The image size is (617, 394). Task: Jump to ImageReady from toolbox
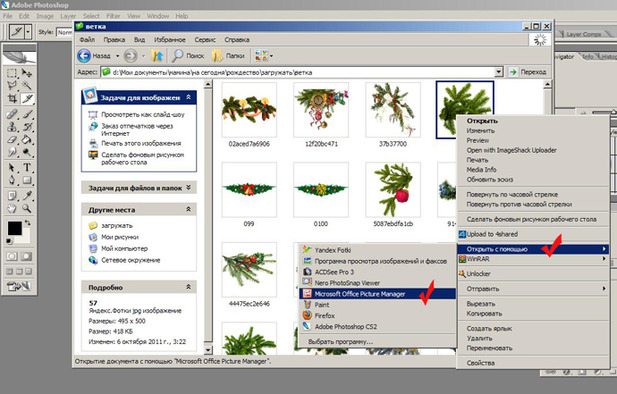19,287
